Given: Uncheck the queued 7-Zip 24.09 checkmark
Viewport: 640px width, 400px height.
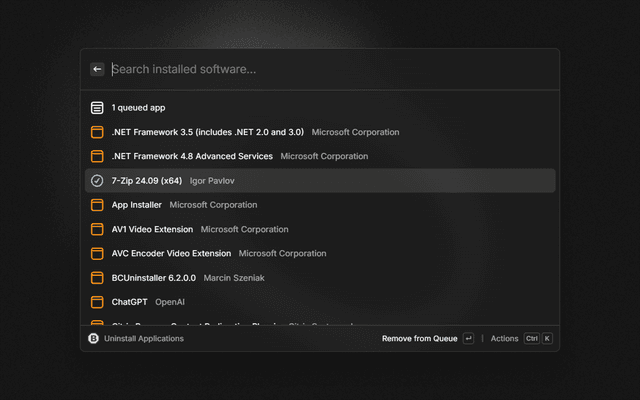Looking at the screenshot, I should click(97, 180).
